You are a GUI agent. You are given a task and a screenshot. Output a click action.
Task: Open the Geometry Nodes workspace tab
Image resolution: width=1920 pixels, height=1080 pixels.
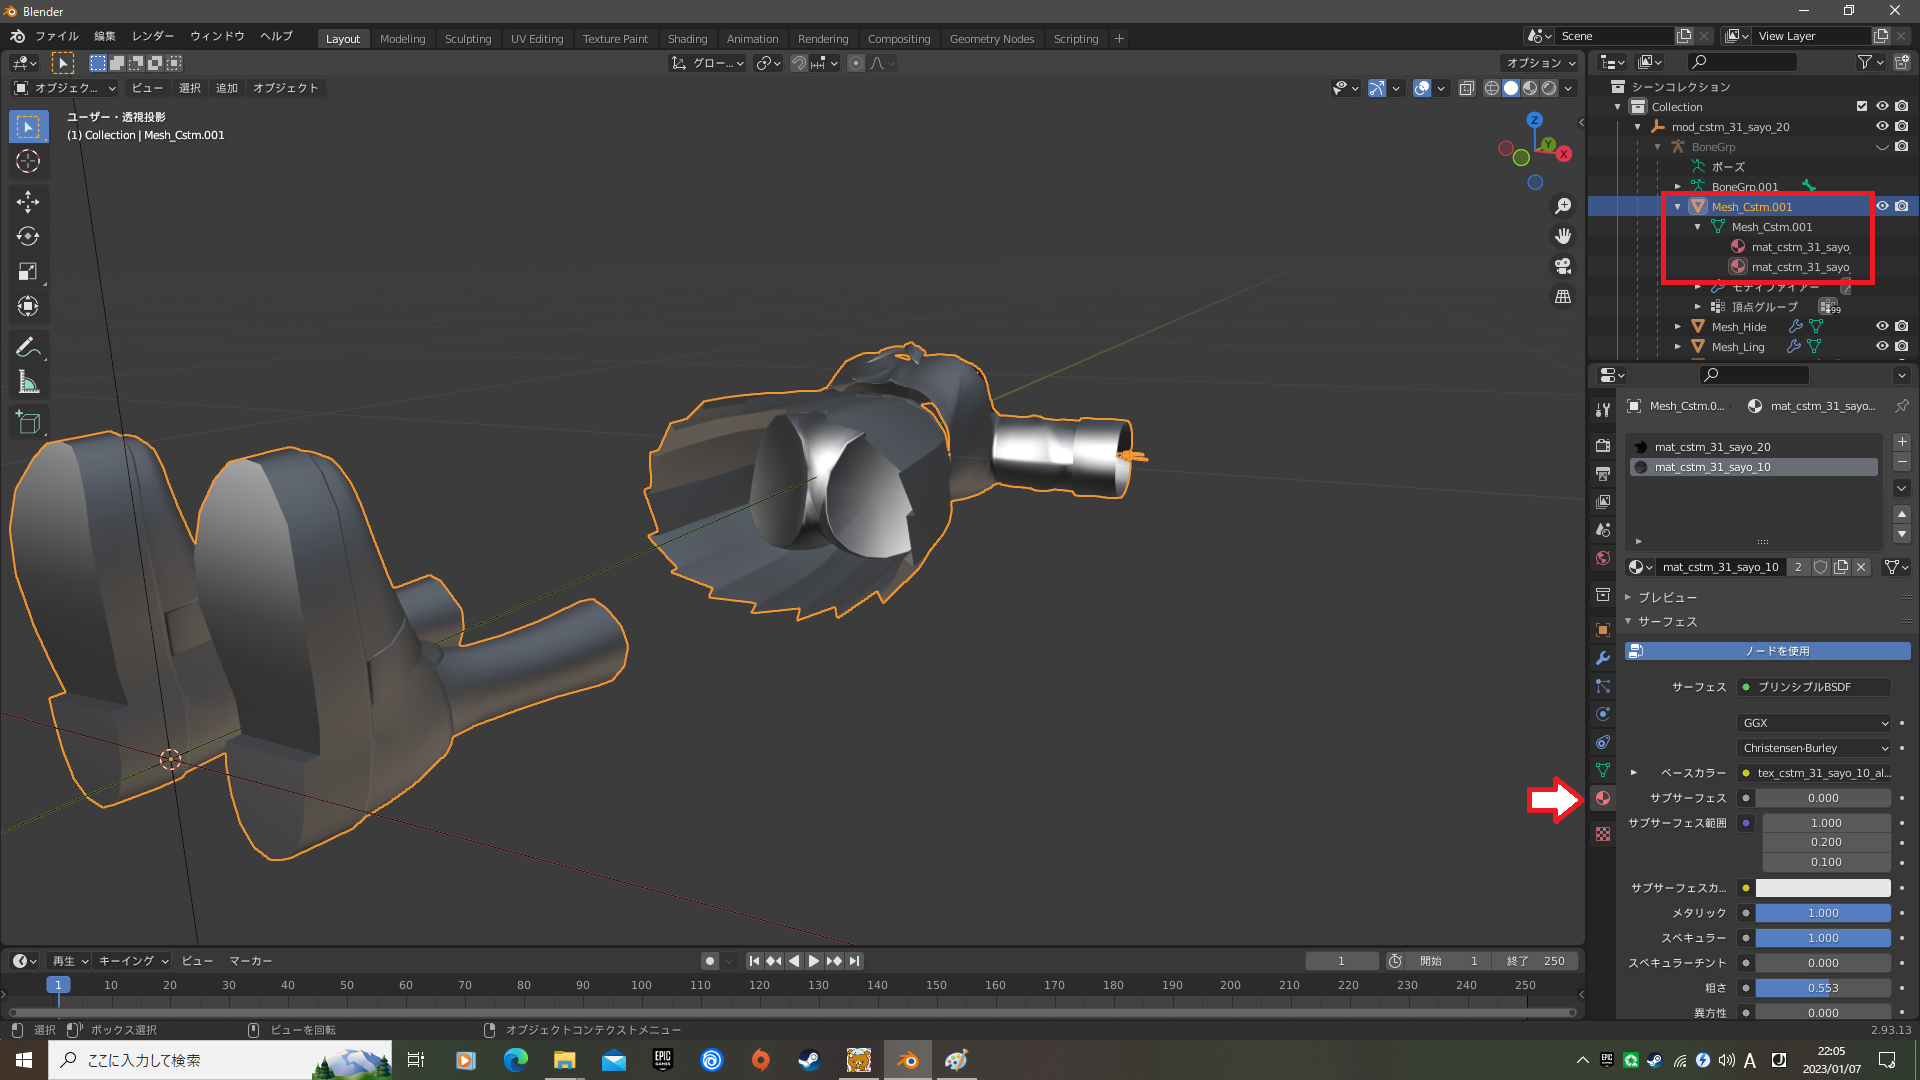click(x=992, y=39)
